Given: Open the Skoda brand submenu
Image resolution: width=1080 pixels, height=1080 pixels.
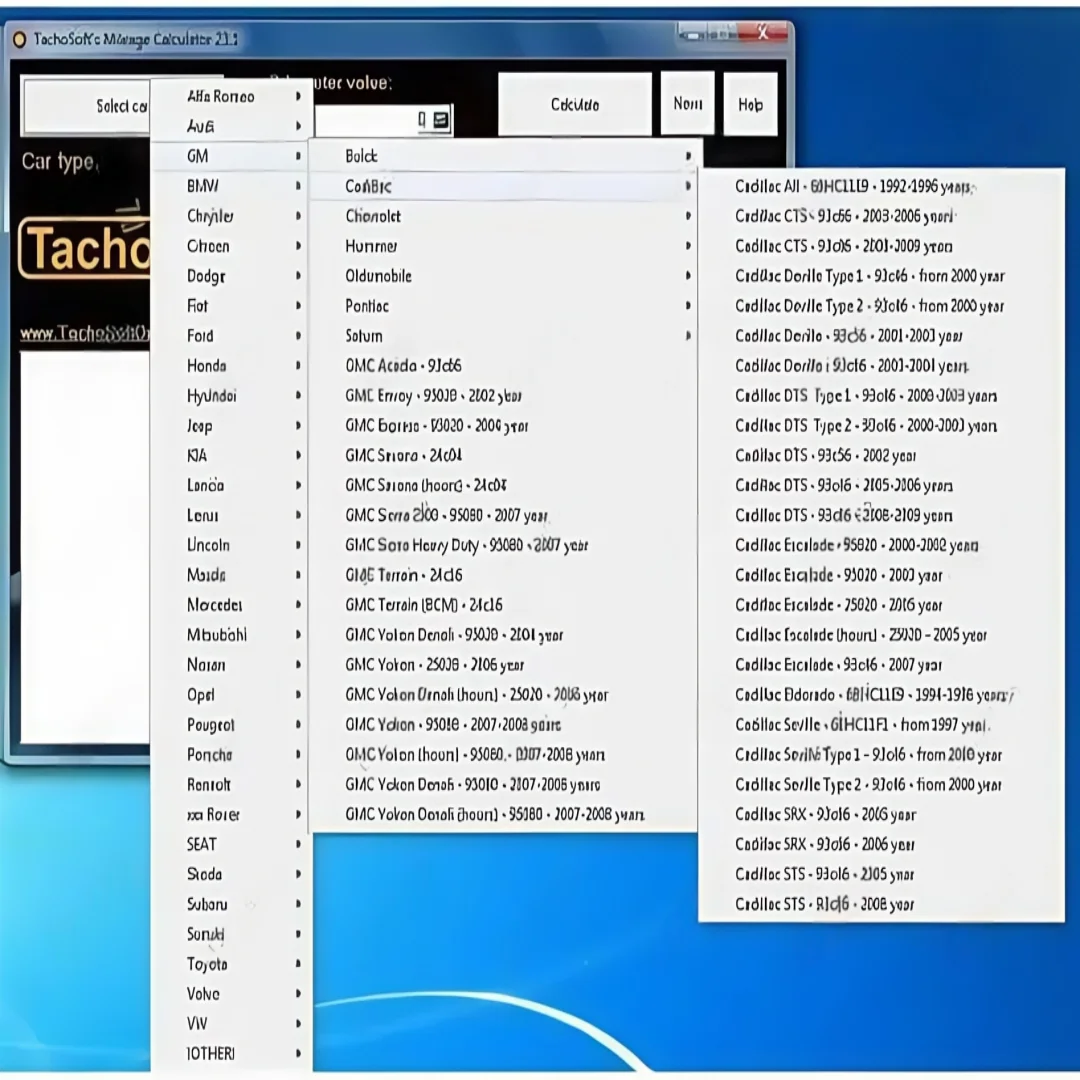Looking at the screenshot, I should pyautogui.click(x=231, y=875).
